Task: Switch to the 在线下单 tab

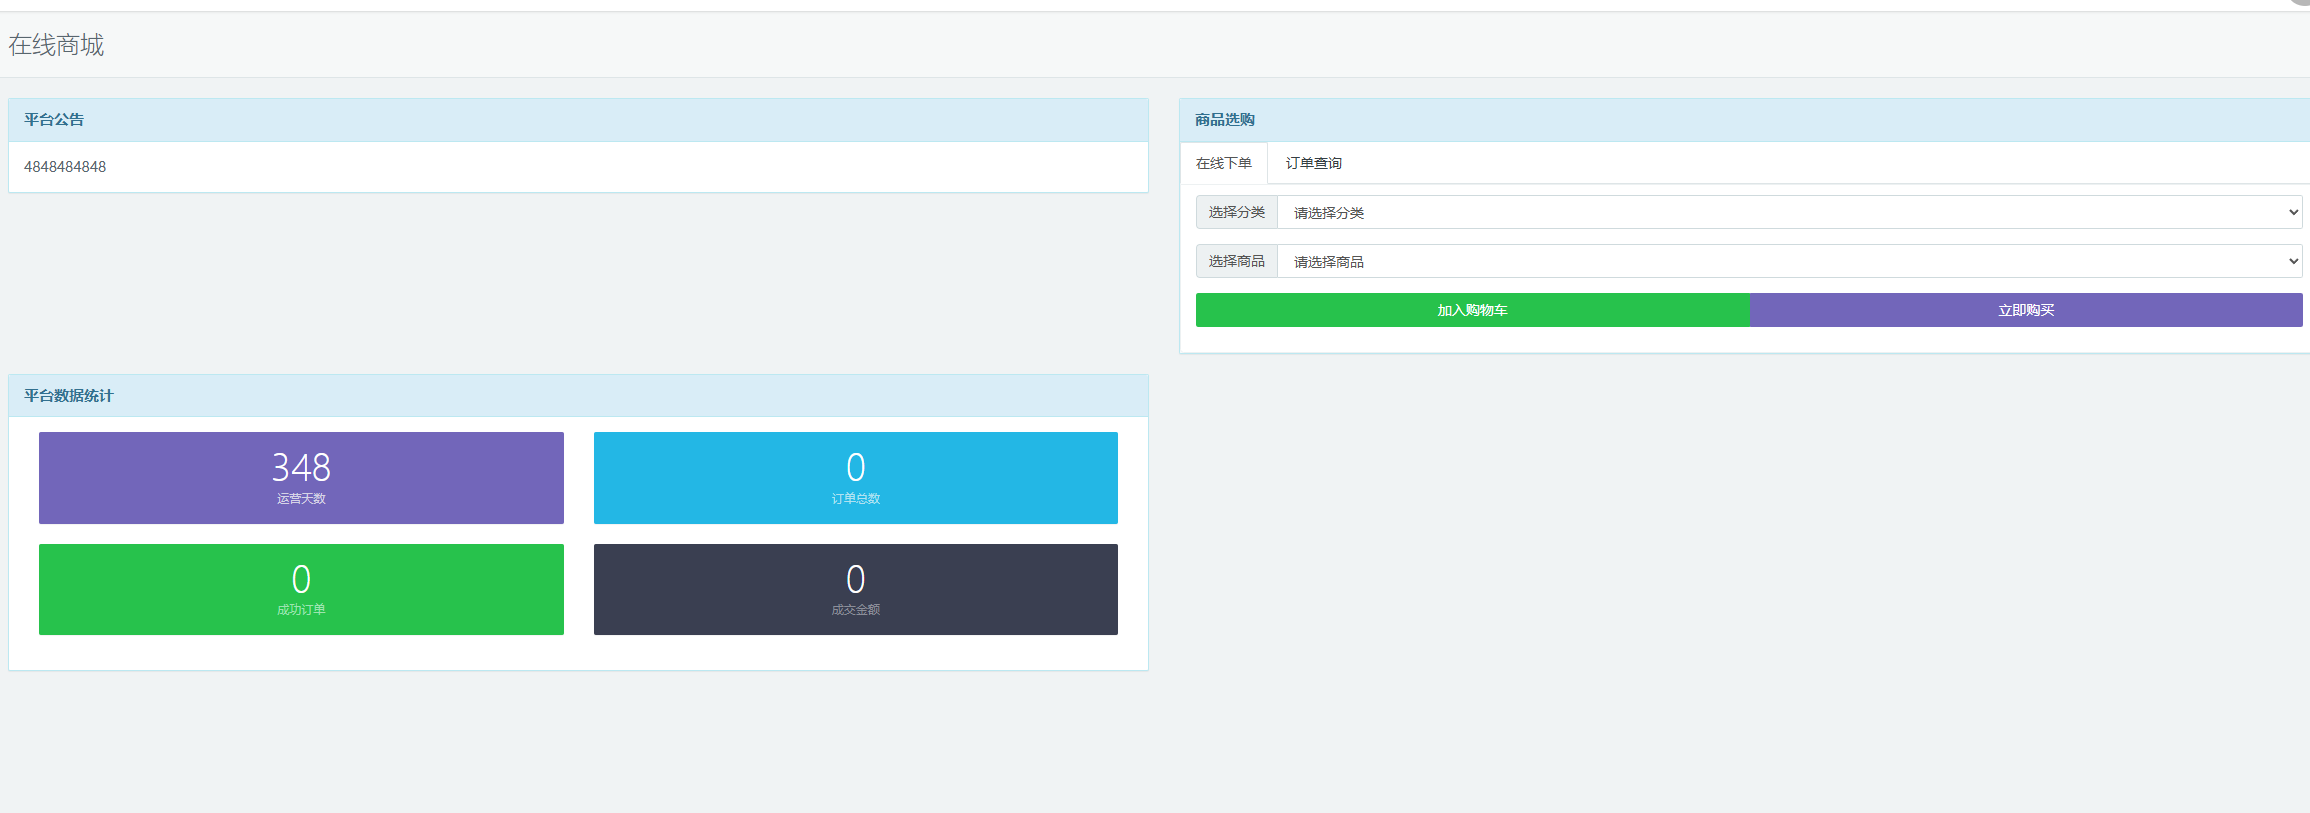Action: [1223, 163]
